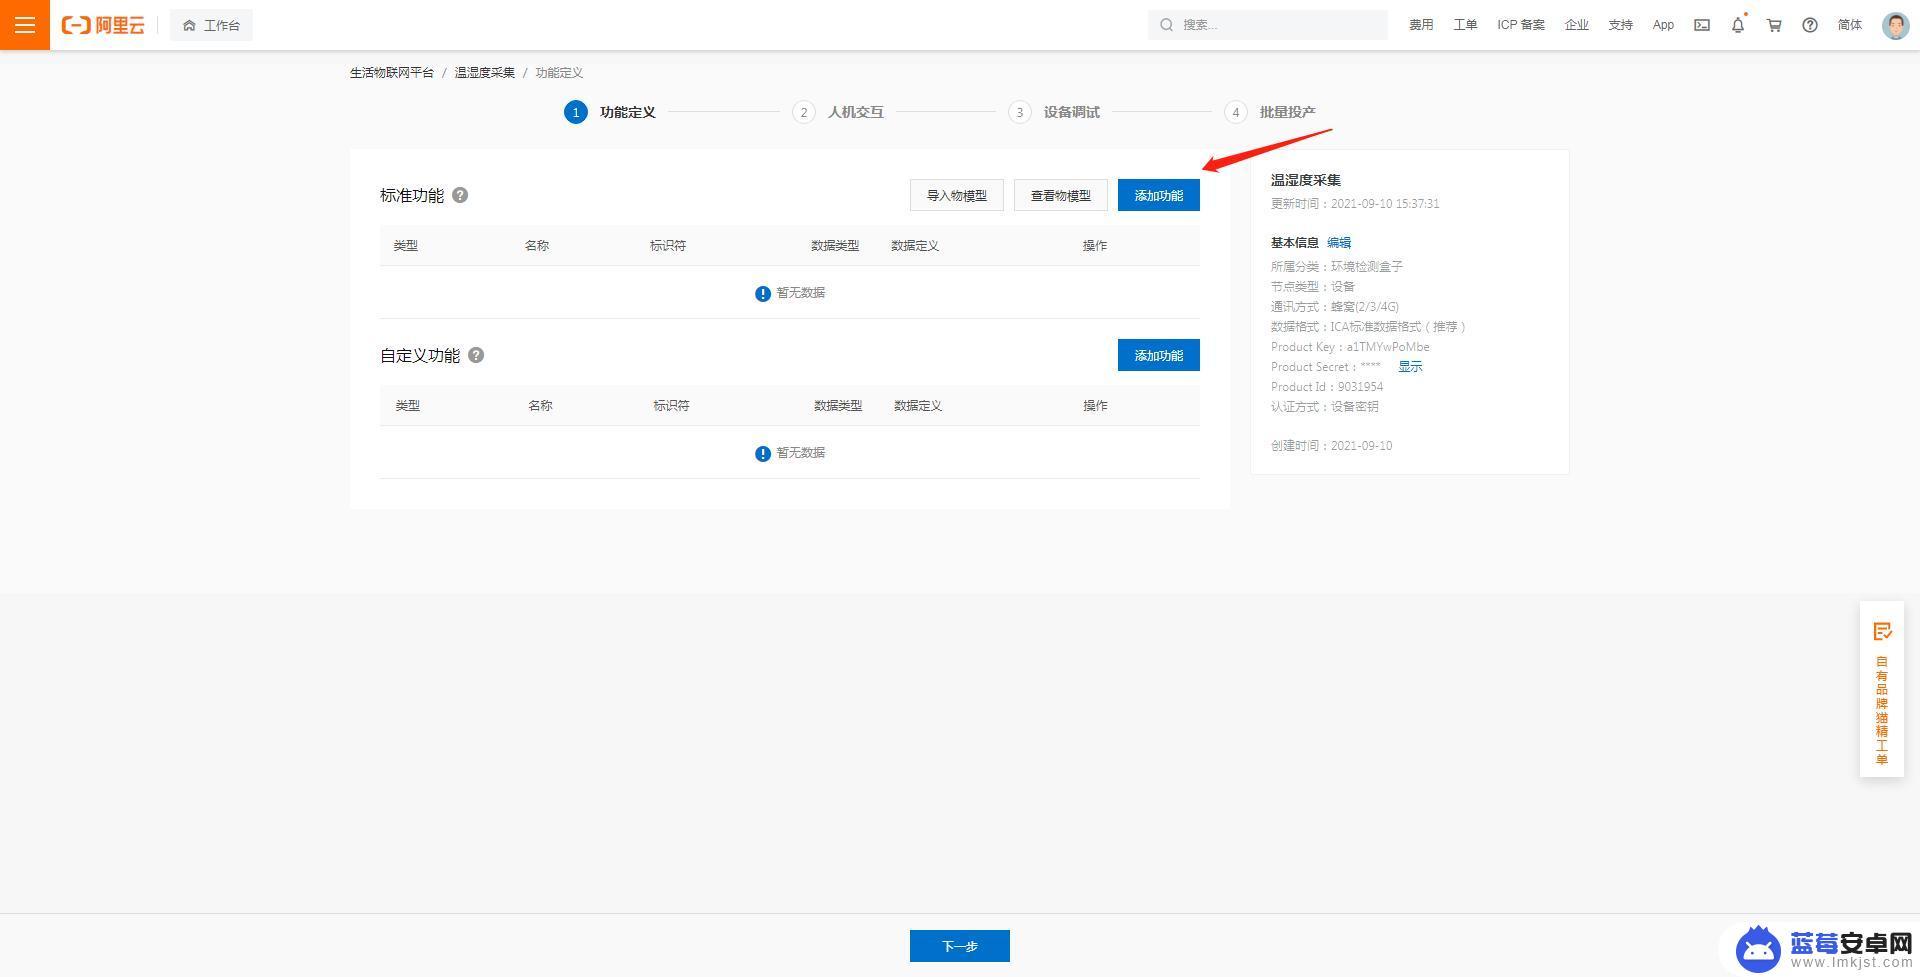The image size is (1920, 977).
Task: Open the shopping cart icon
Action: click(x=1774, y=25)
